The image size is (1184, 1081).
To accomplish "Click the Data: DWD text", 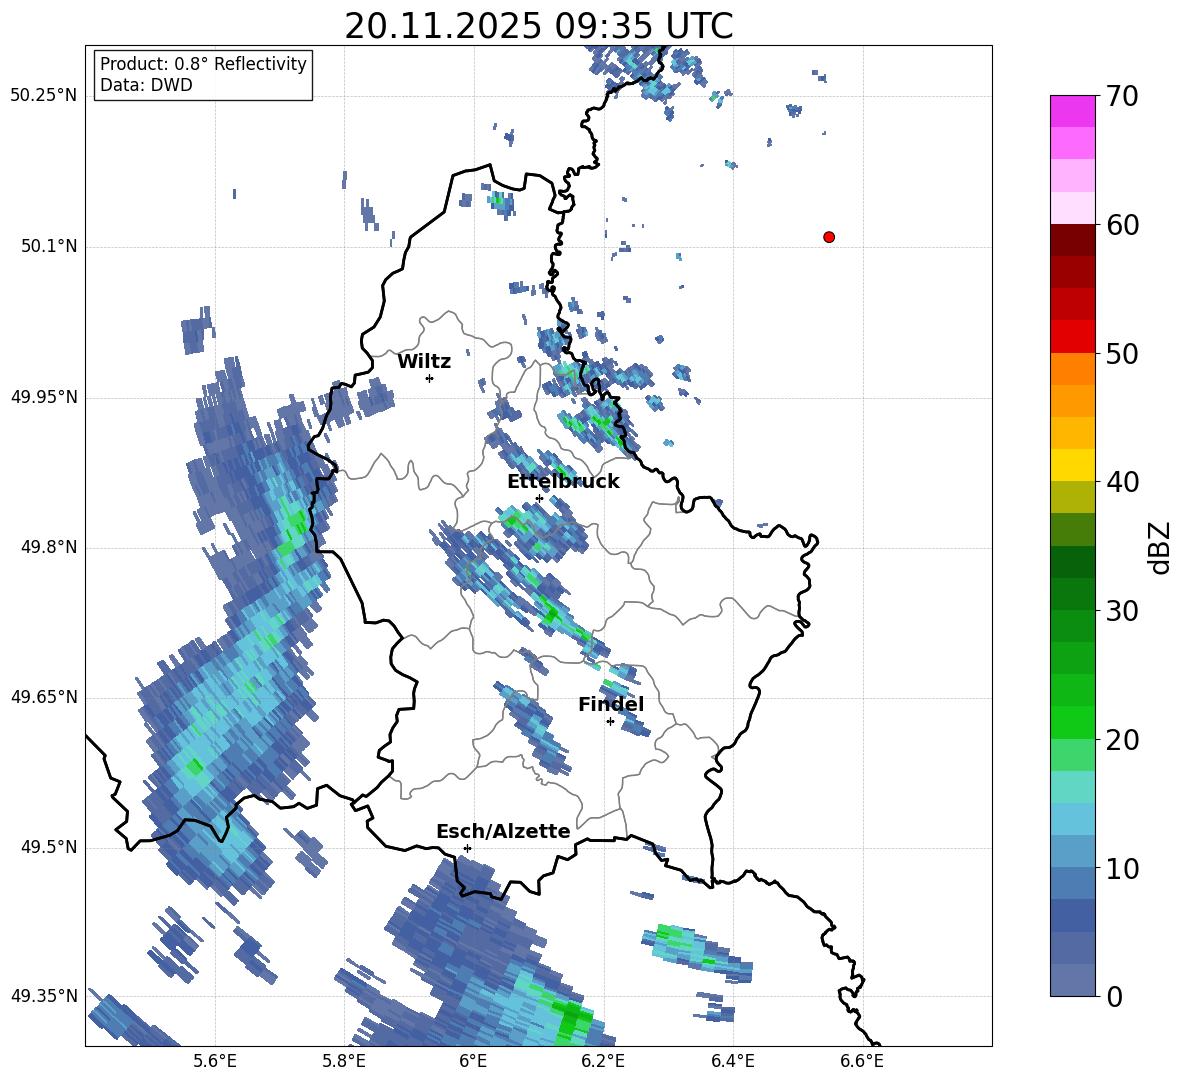I will tap(146, 85).
